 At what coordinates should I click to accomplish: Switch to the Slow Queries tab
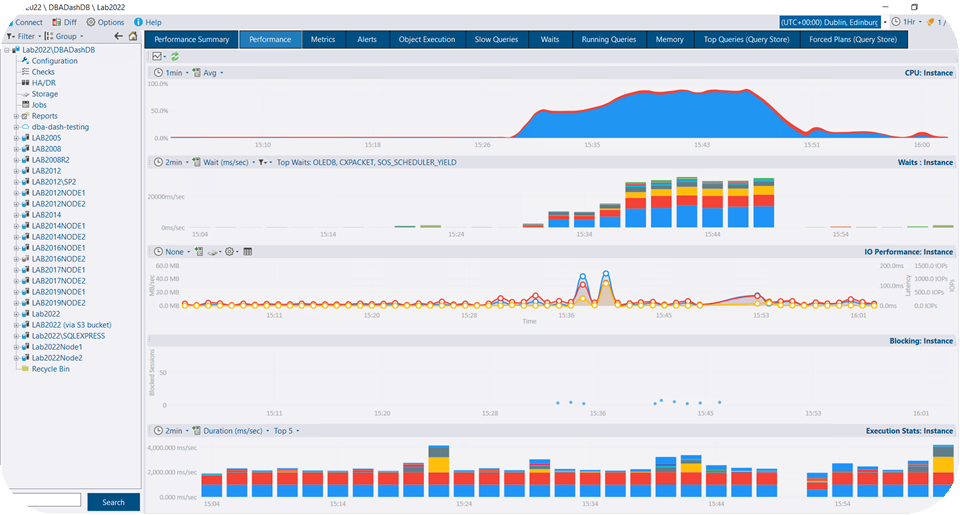(496, 39)
